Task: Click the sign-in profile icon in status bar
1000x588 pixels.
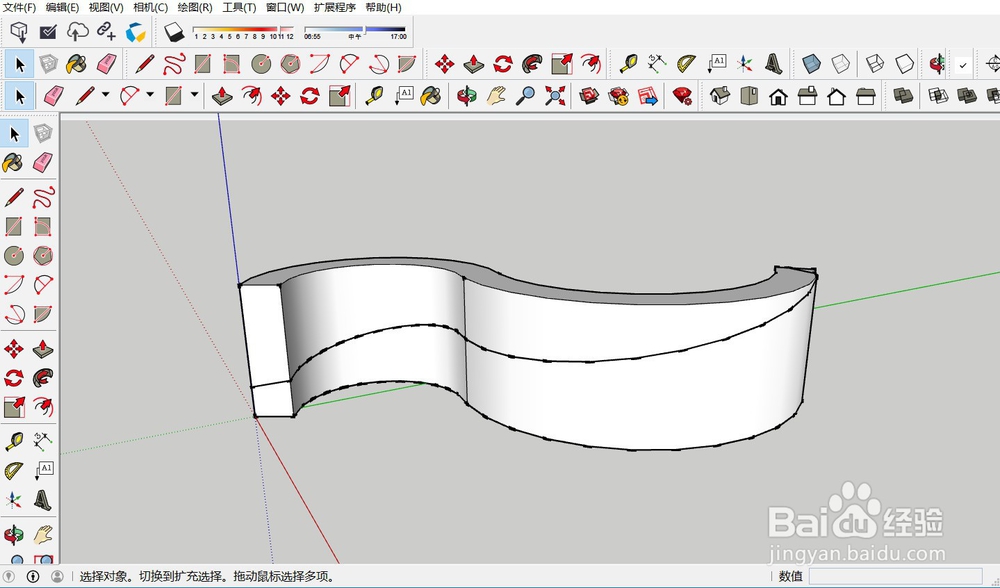Action: [x=57, y=577]
